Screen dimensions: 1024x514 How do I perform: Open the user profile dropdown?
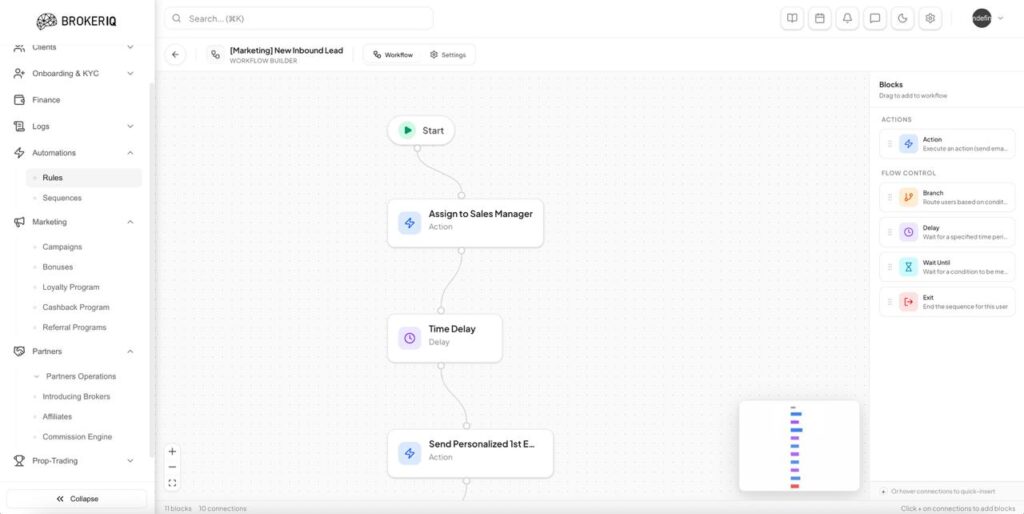tap(987, 18)
